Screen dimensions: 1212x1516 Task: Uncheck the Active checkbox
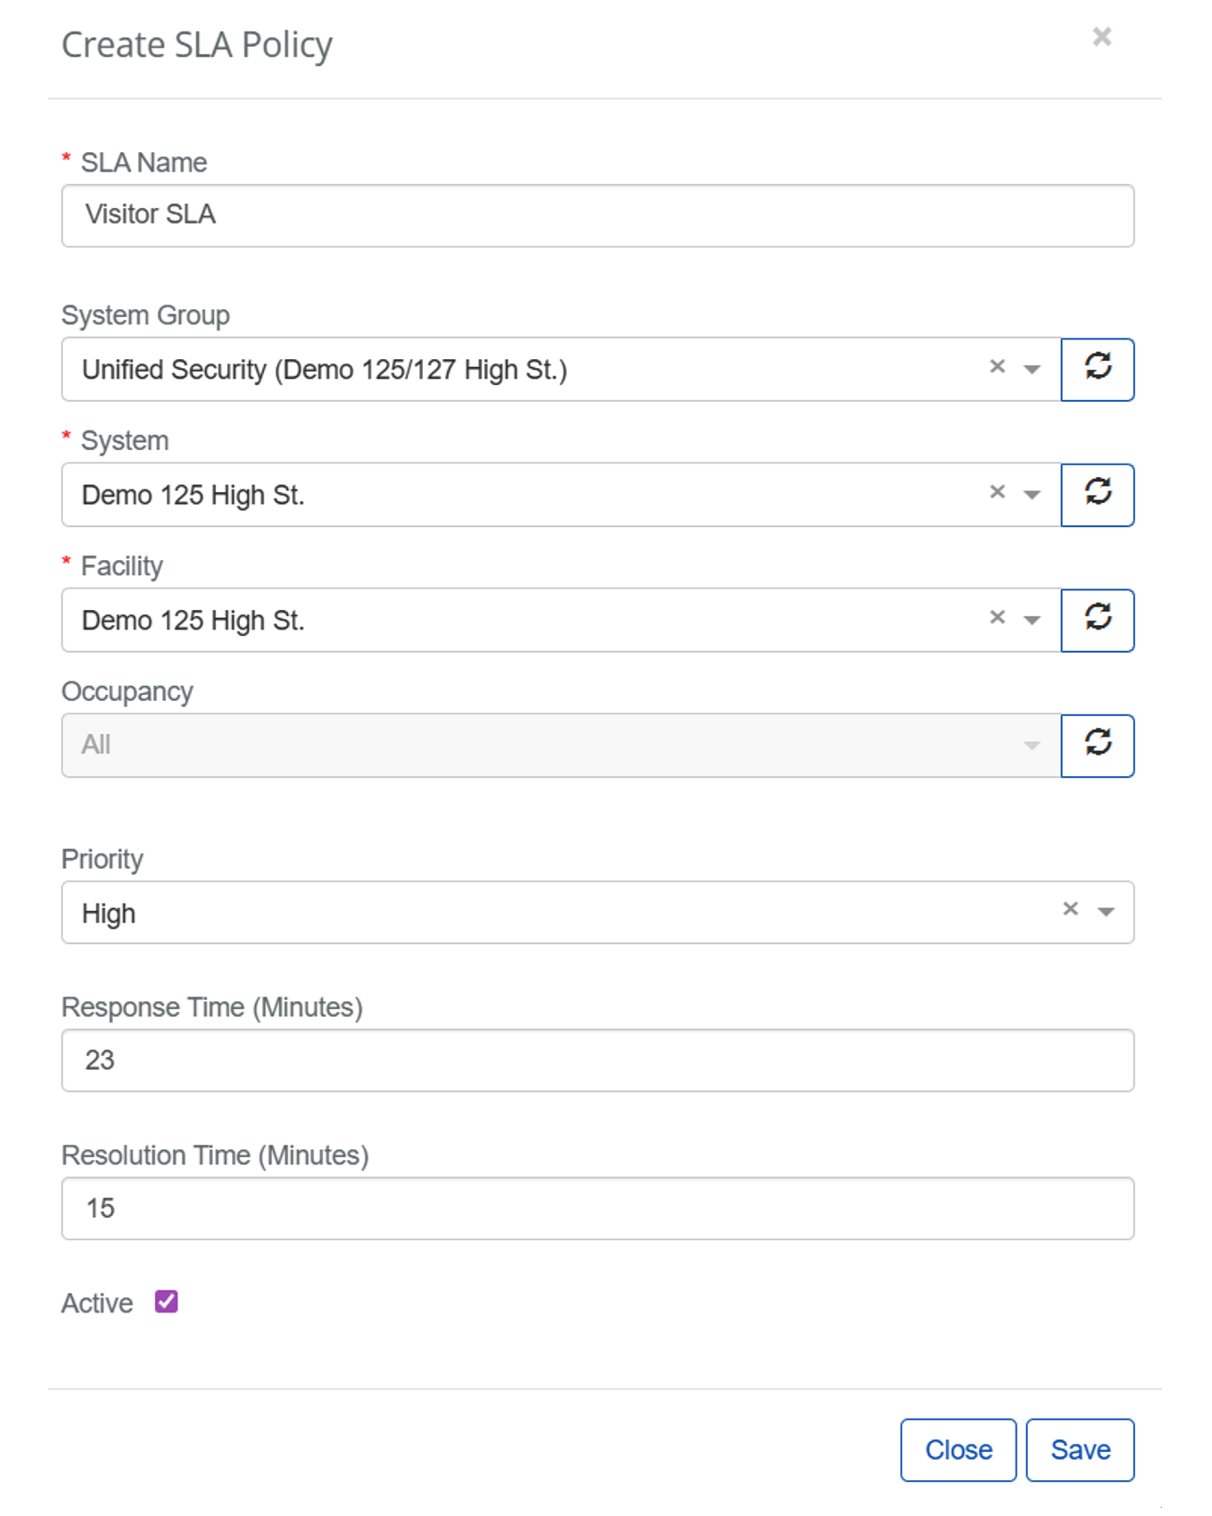click(x=166, y=1301)
